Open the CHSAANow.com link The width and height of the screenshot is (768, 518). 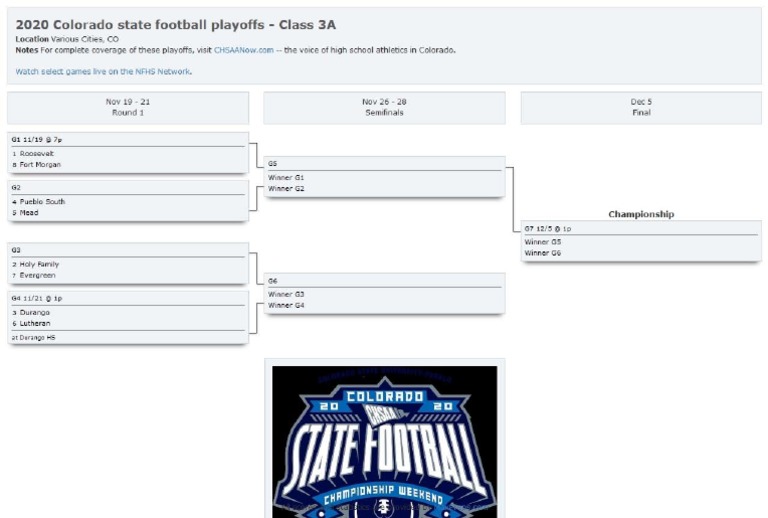tap(243, 50)
